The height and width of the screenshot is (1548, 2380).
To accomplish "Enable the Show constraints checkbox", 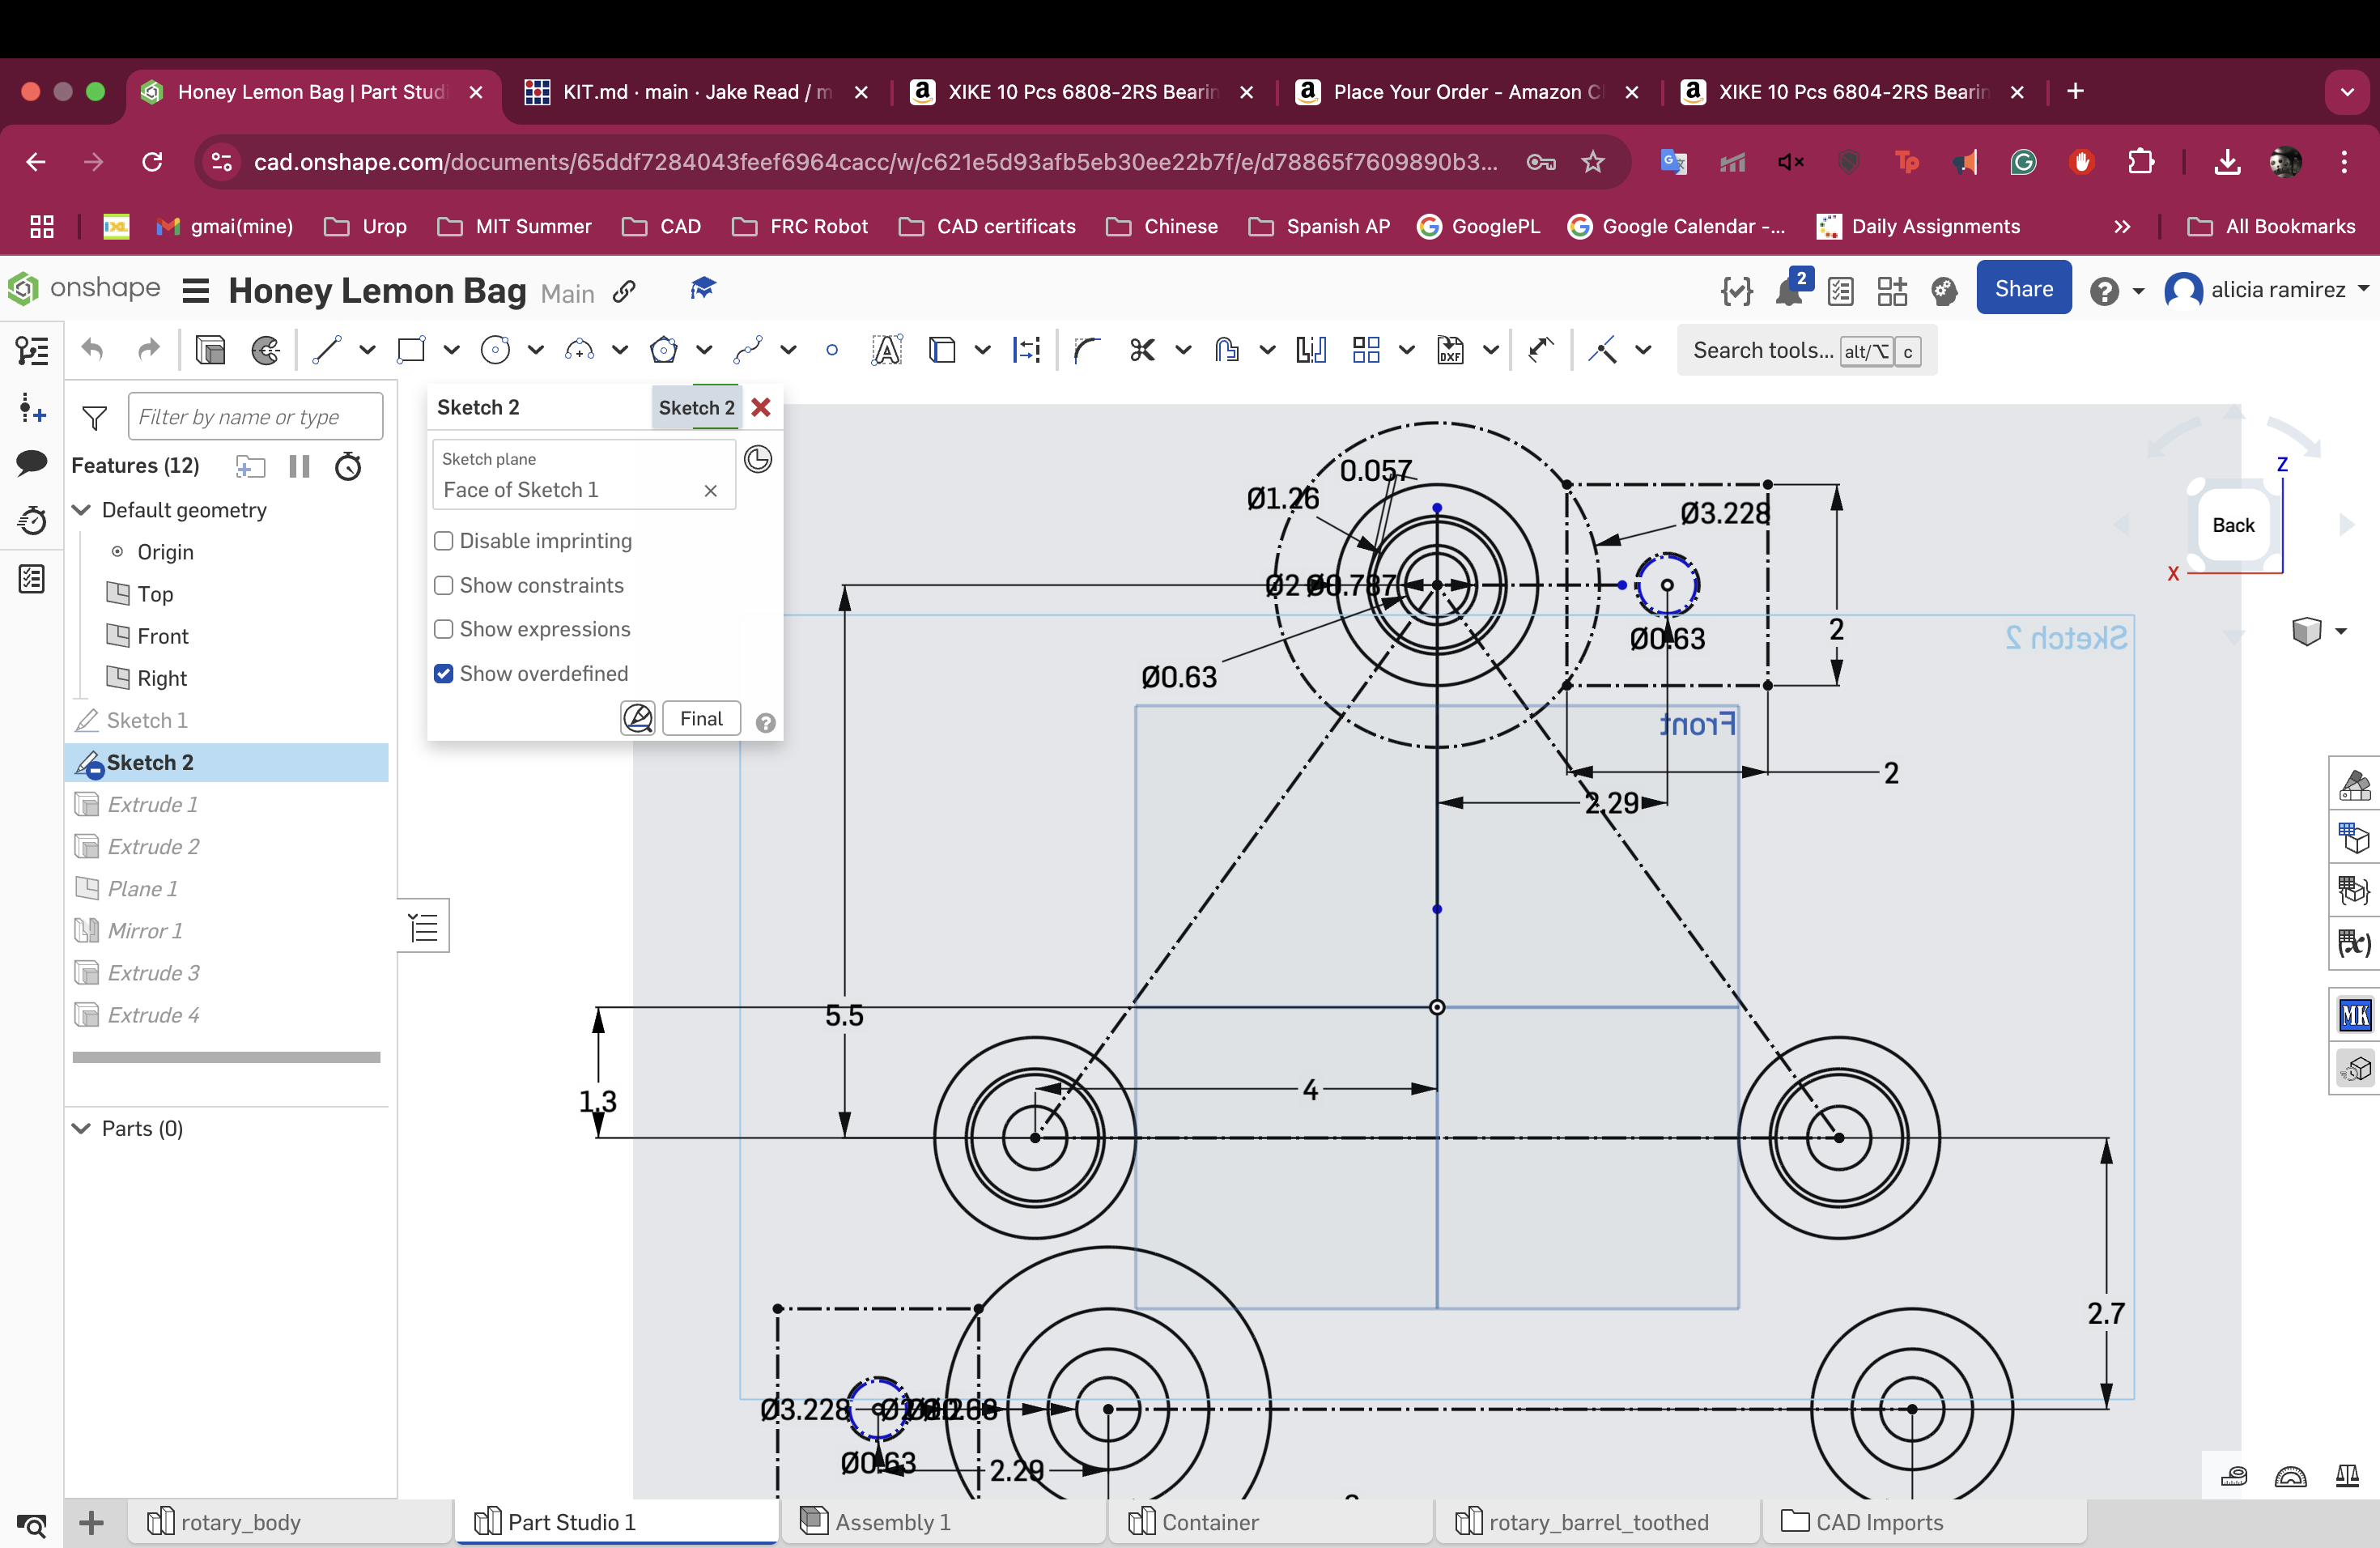I will tap(444, 585).
